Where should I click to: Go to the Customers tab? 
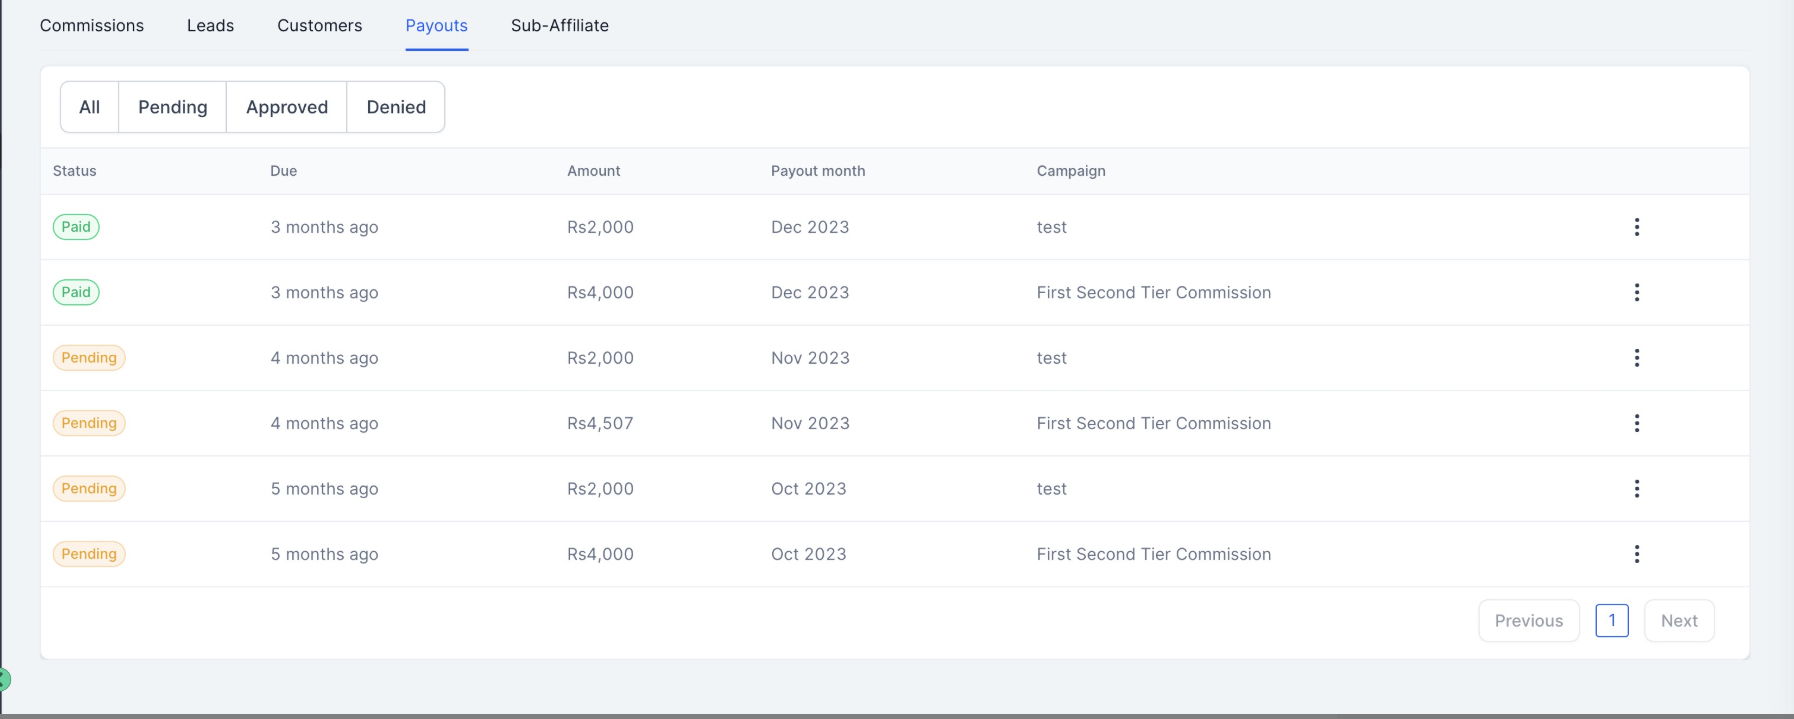click(320, 26)
